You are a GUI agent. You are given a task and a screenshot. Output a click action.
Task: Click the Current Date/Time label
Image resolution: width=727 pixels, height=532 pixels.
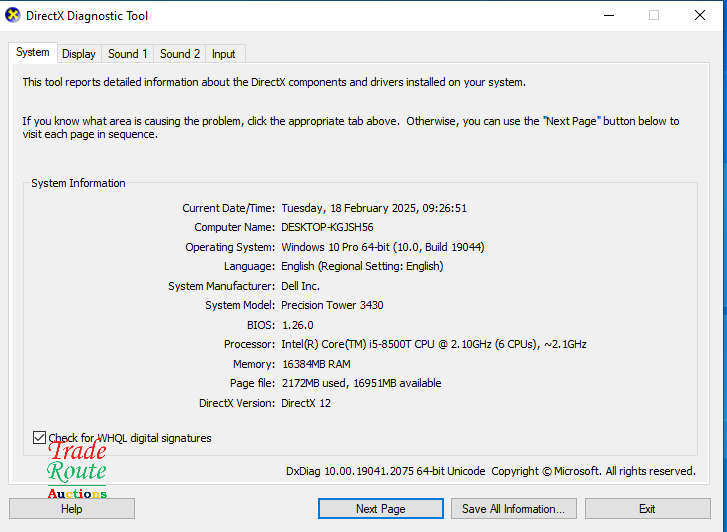[229, 208]
